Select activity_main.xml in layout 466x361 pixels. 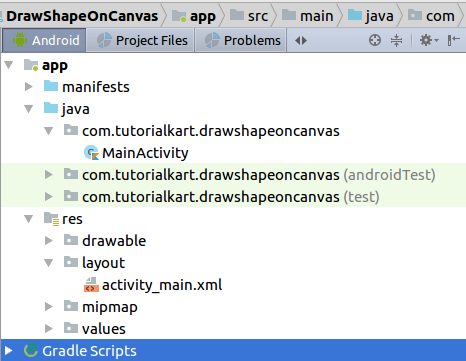(162, 285)
